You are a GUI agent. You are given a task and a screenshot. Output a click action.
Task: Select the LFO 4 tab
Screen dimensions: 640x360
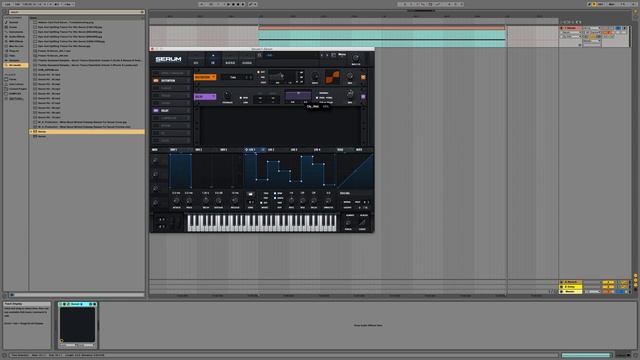317,150
